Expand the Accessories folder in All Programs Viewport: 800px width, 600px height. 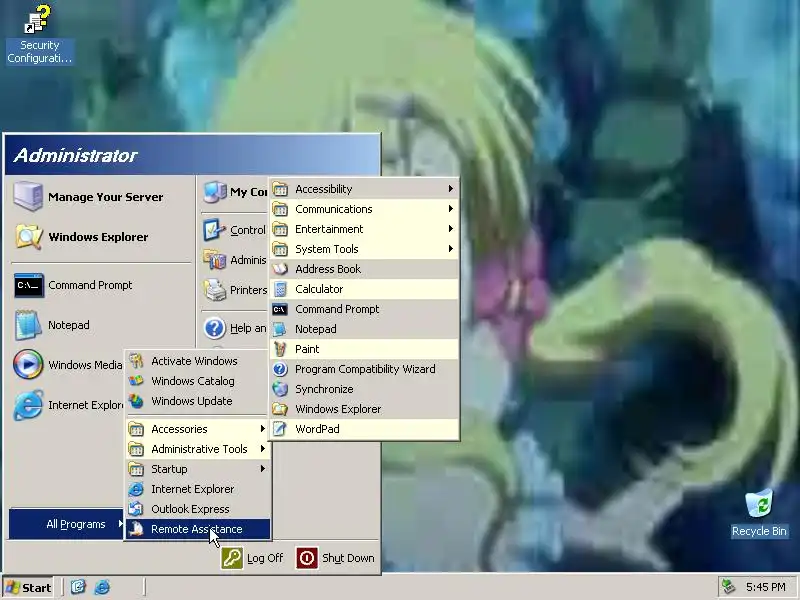pyautogui.click(x=198, y=429)
